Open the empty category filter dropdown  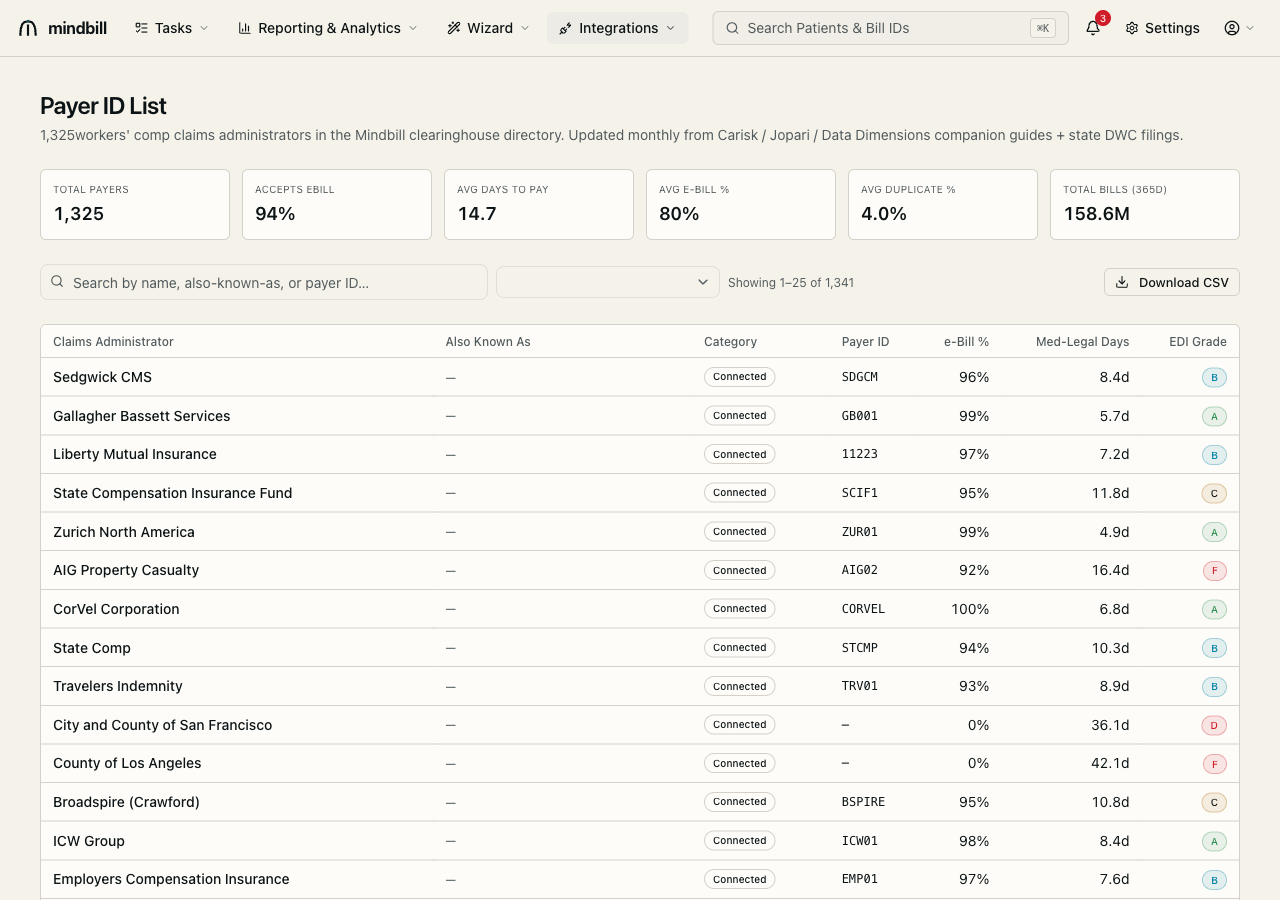[x=608, y=282]
